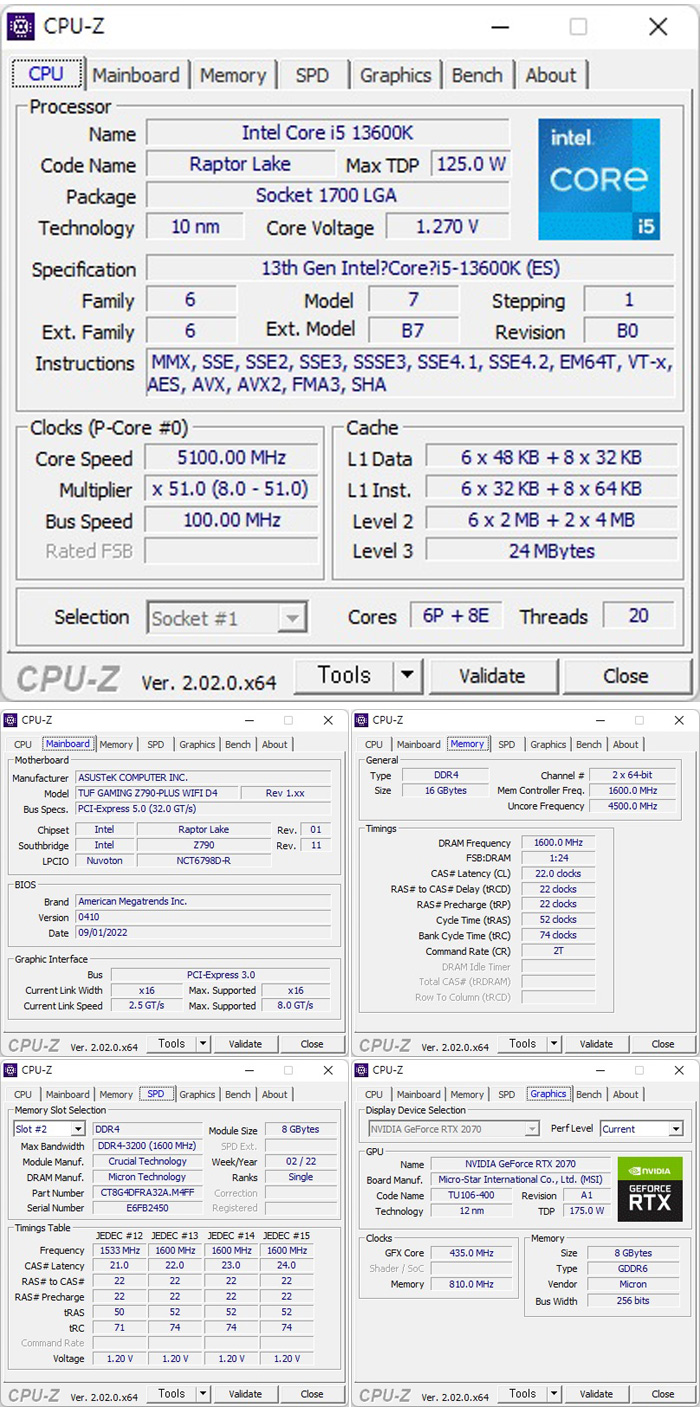Open Tools arrow in SPD window
Viewport: 700px width, 1410px height.
[203, 1394]
